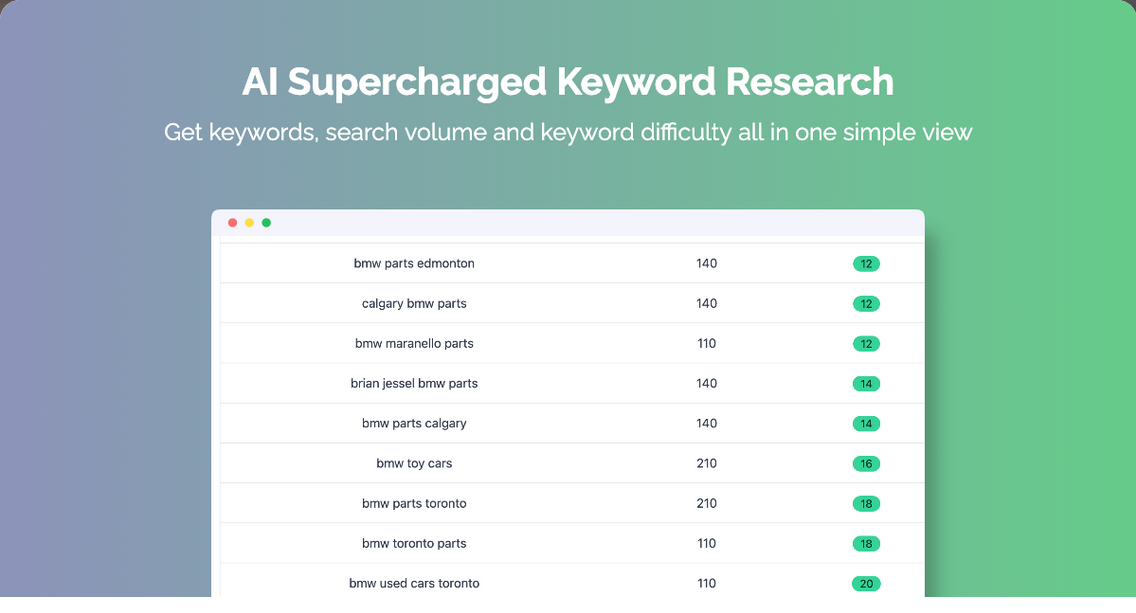
Task: Select the 'bmw parts toronto' keyword
Action: point(414,503)
